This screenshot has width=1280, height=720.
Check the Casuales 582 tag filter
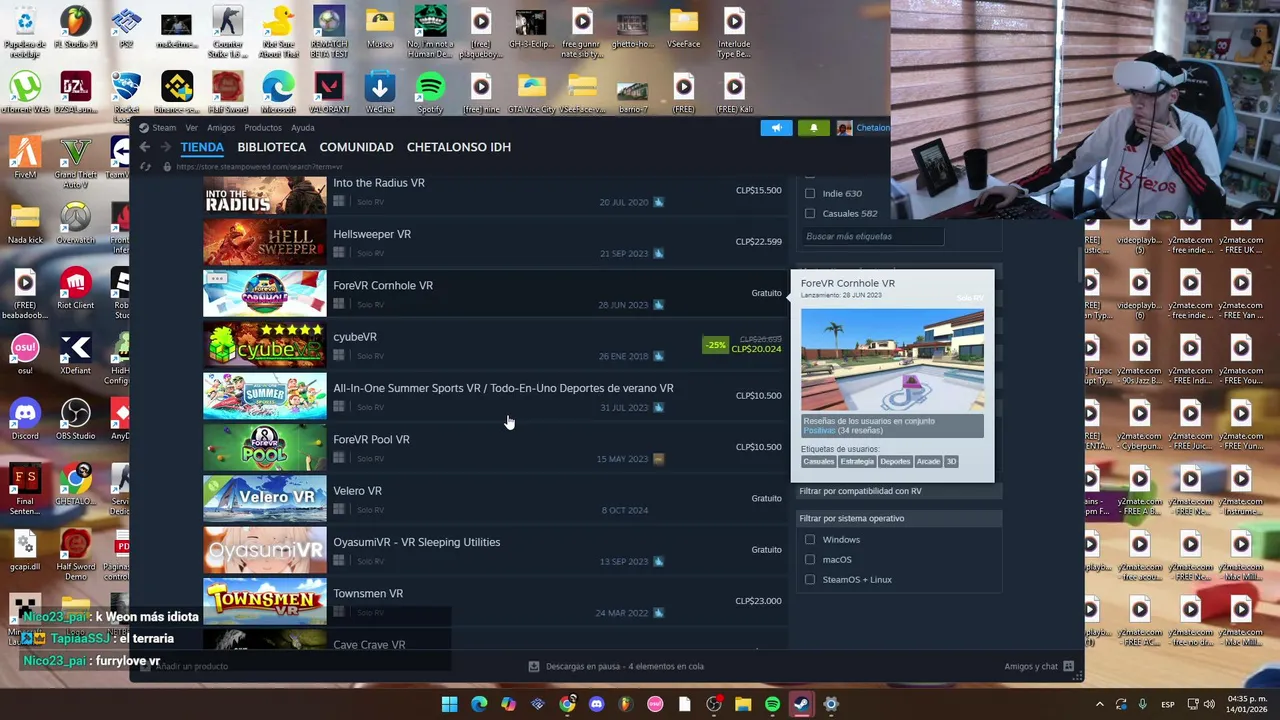point(810,213)
